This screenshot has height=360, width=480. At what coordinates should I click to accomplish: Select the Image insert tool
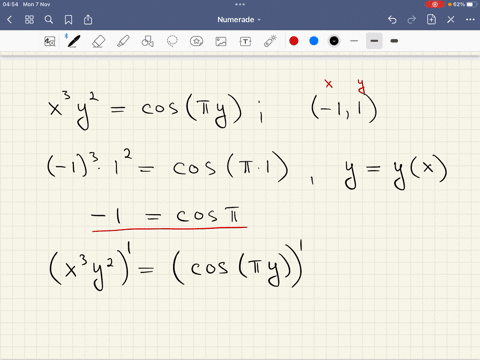point(221,41)
